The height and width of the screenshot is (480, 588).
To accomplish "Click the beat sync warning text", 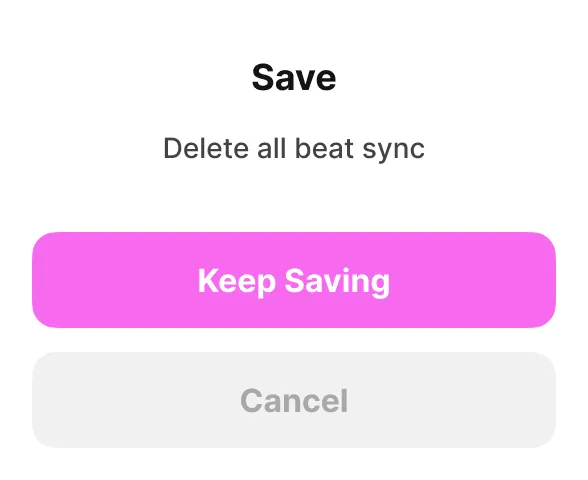I will [x=294, y=148].
